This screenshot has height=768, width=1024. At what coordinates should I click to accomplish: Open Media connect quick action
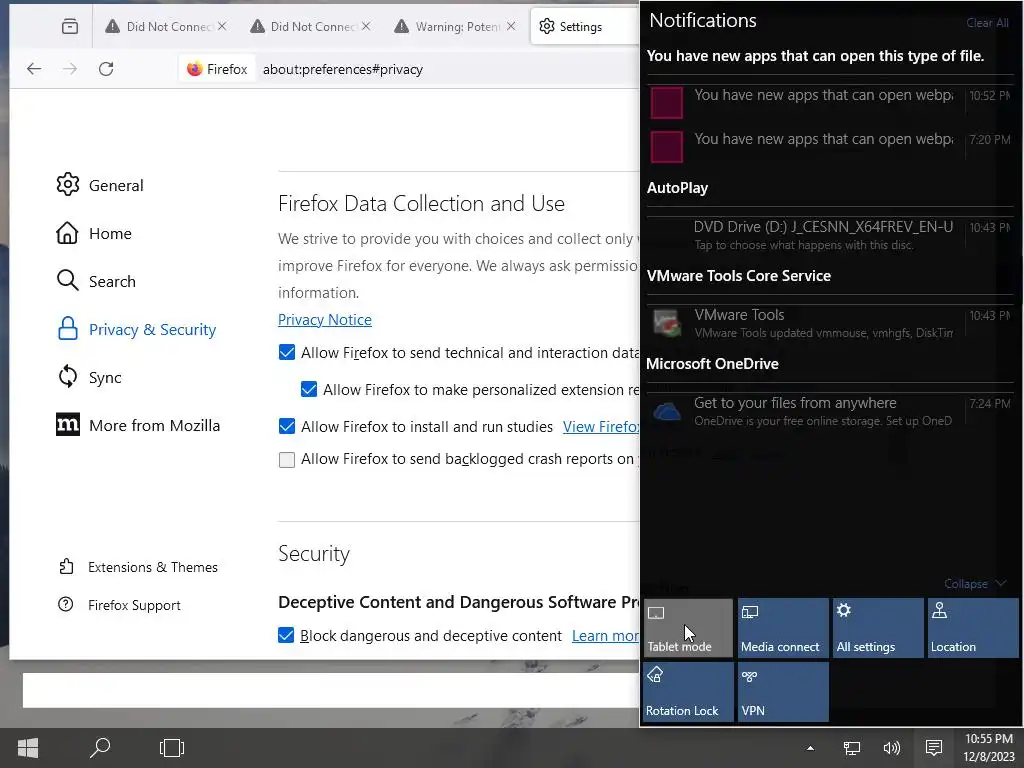coord(782,628)
